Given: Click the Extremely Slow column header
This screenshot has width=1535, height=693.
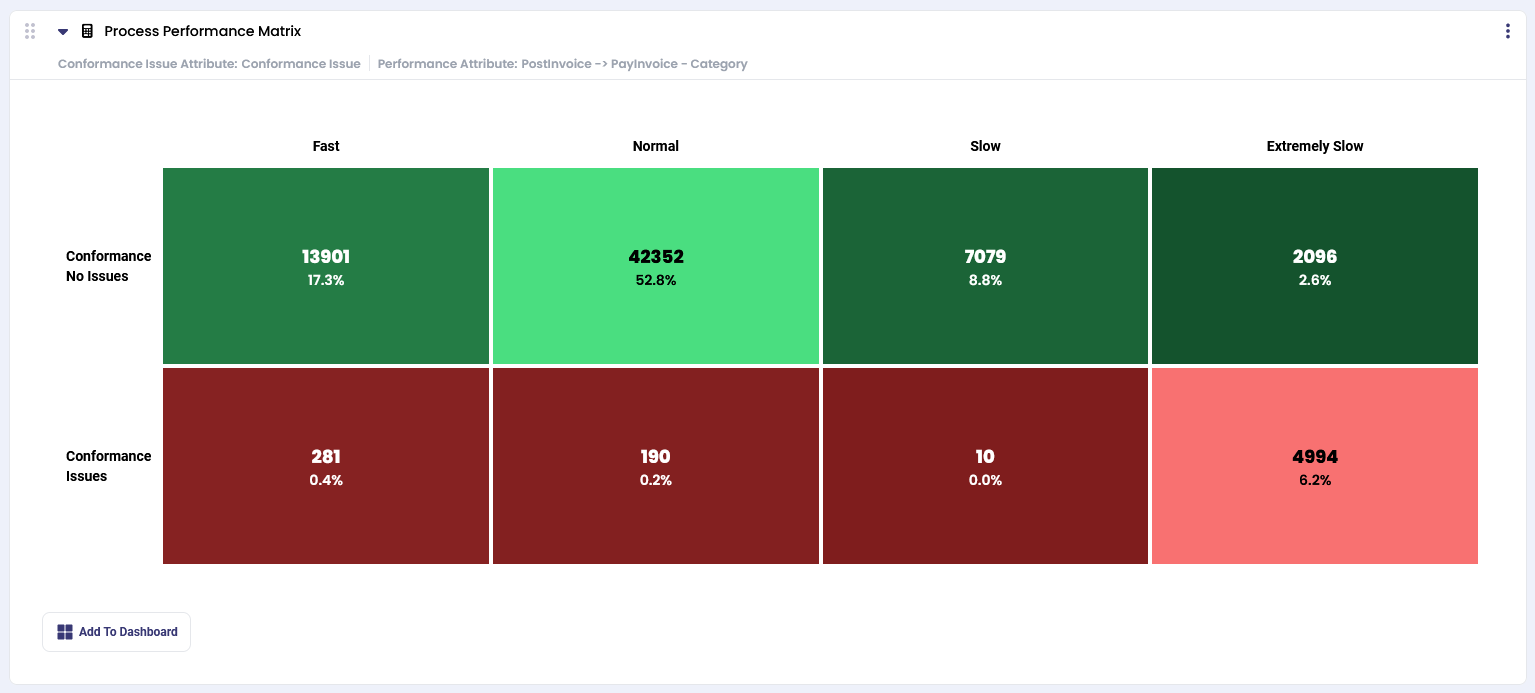Looking at the screenshot, I should (1314, 146).
